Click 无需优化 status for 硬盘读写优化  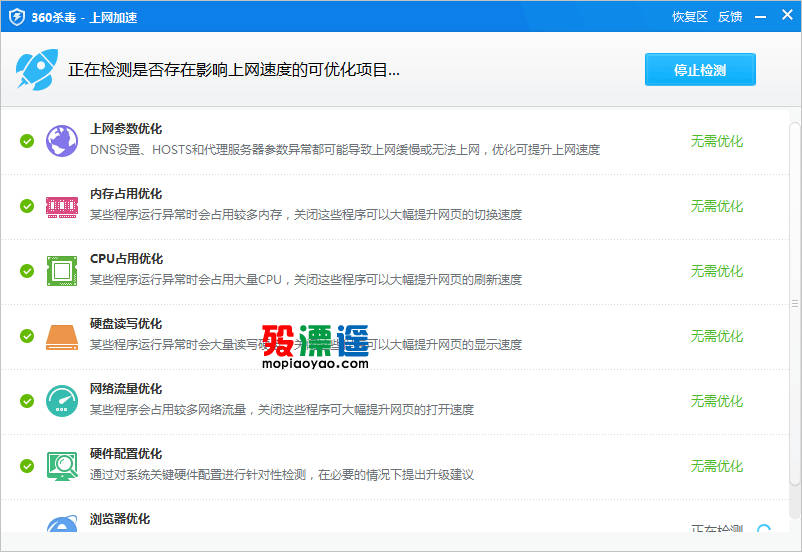pos(717,336)
